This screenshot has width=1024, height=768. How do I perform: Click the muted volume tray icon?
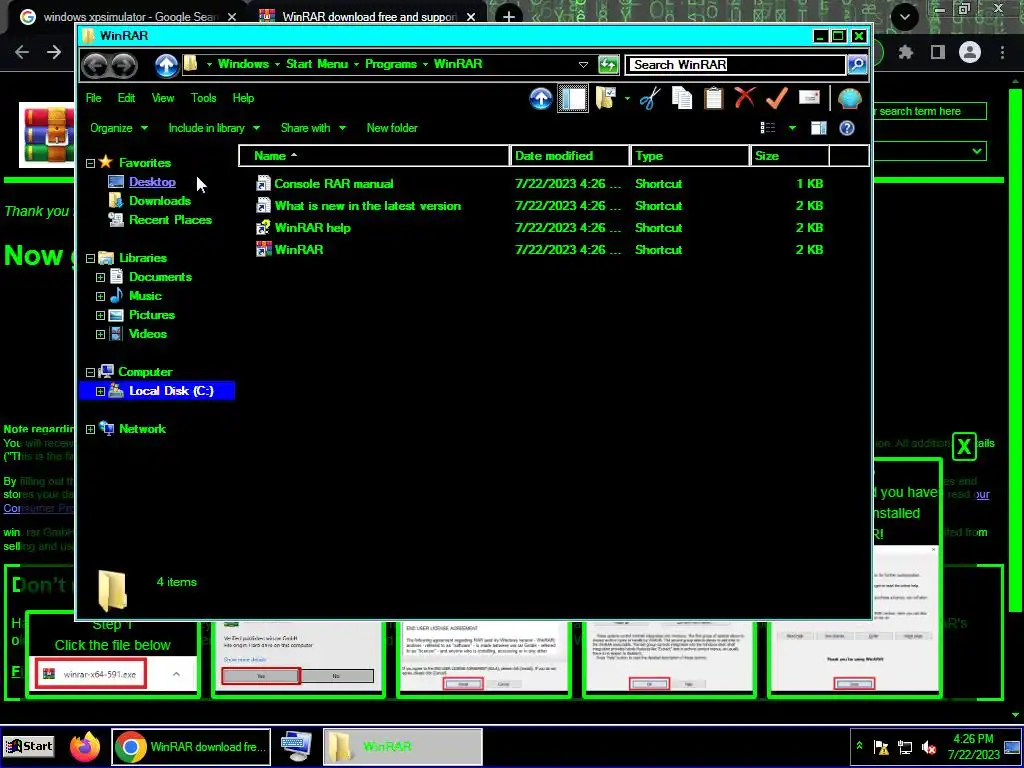928,747
